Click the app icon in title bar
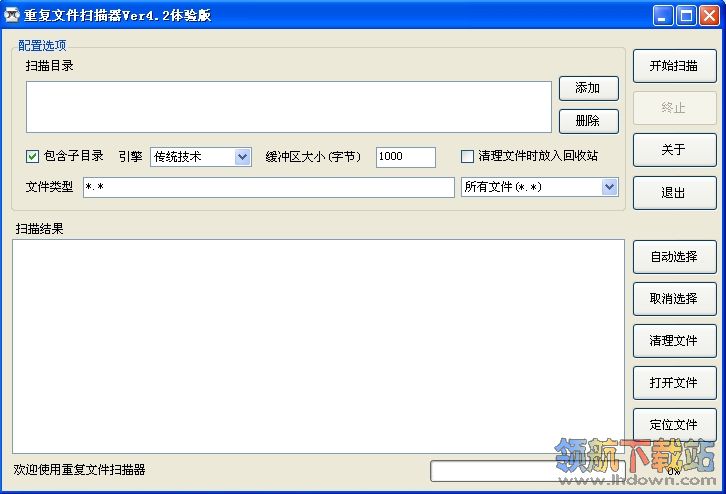This screenshot has height=494, width=726. pos(12,15)
